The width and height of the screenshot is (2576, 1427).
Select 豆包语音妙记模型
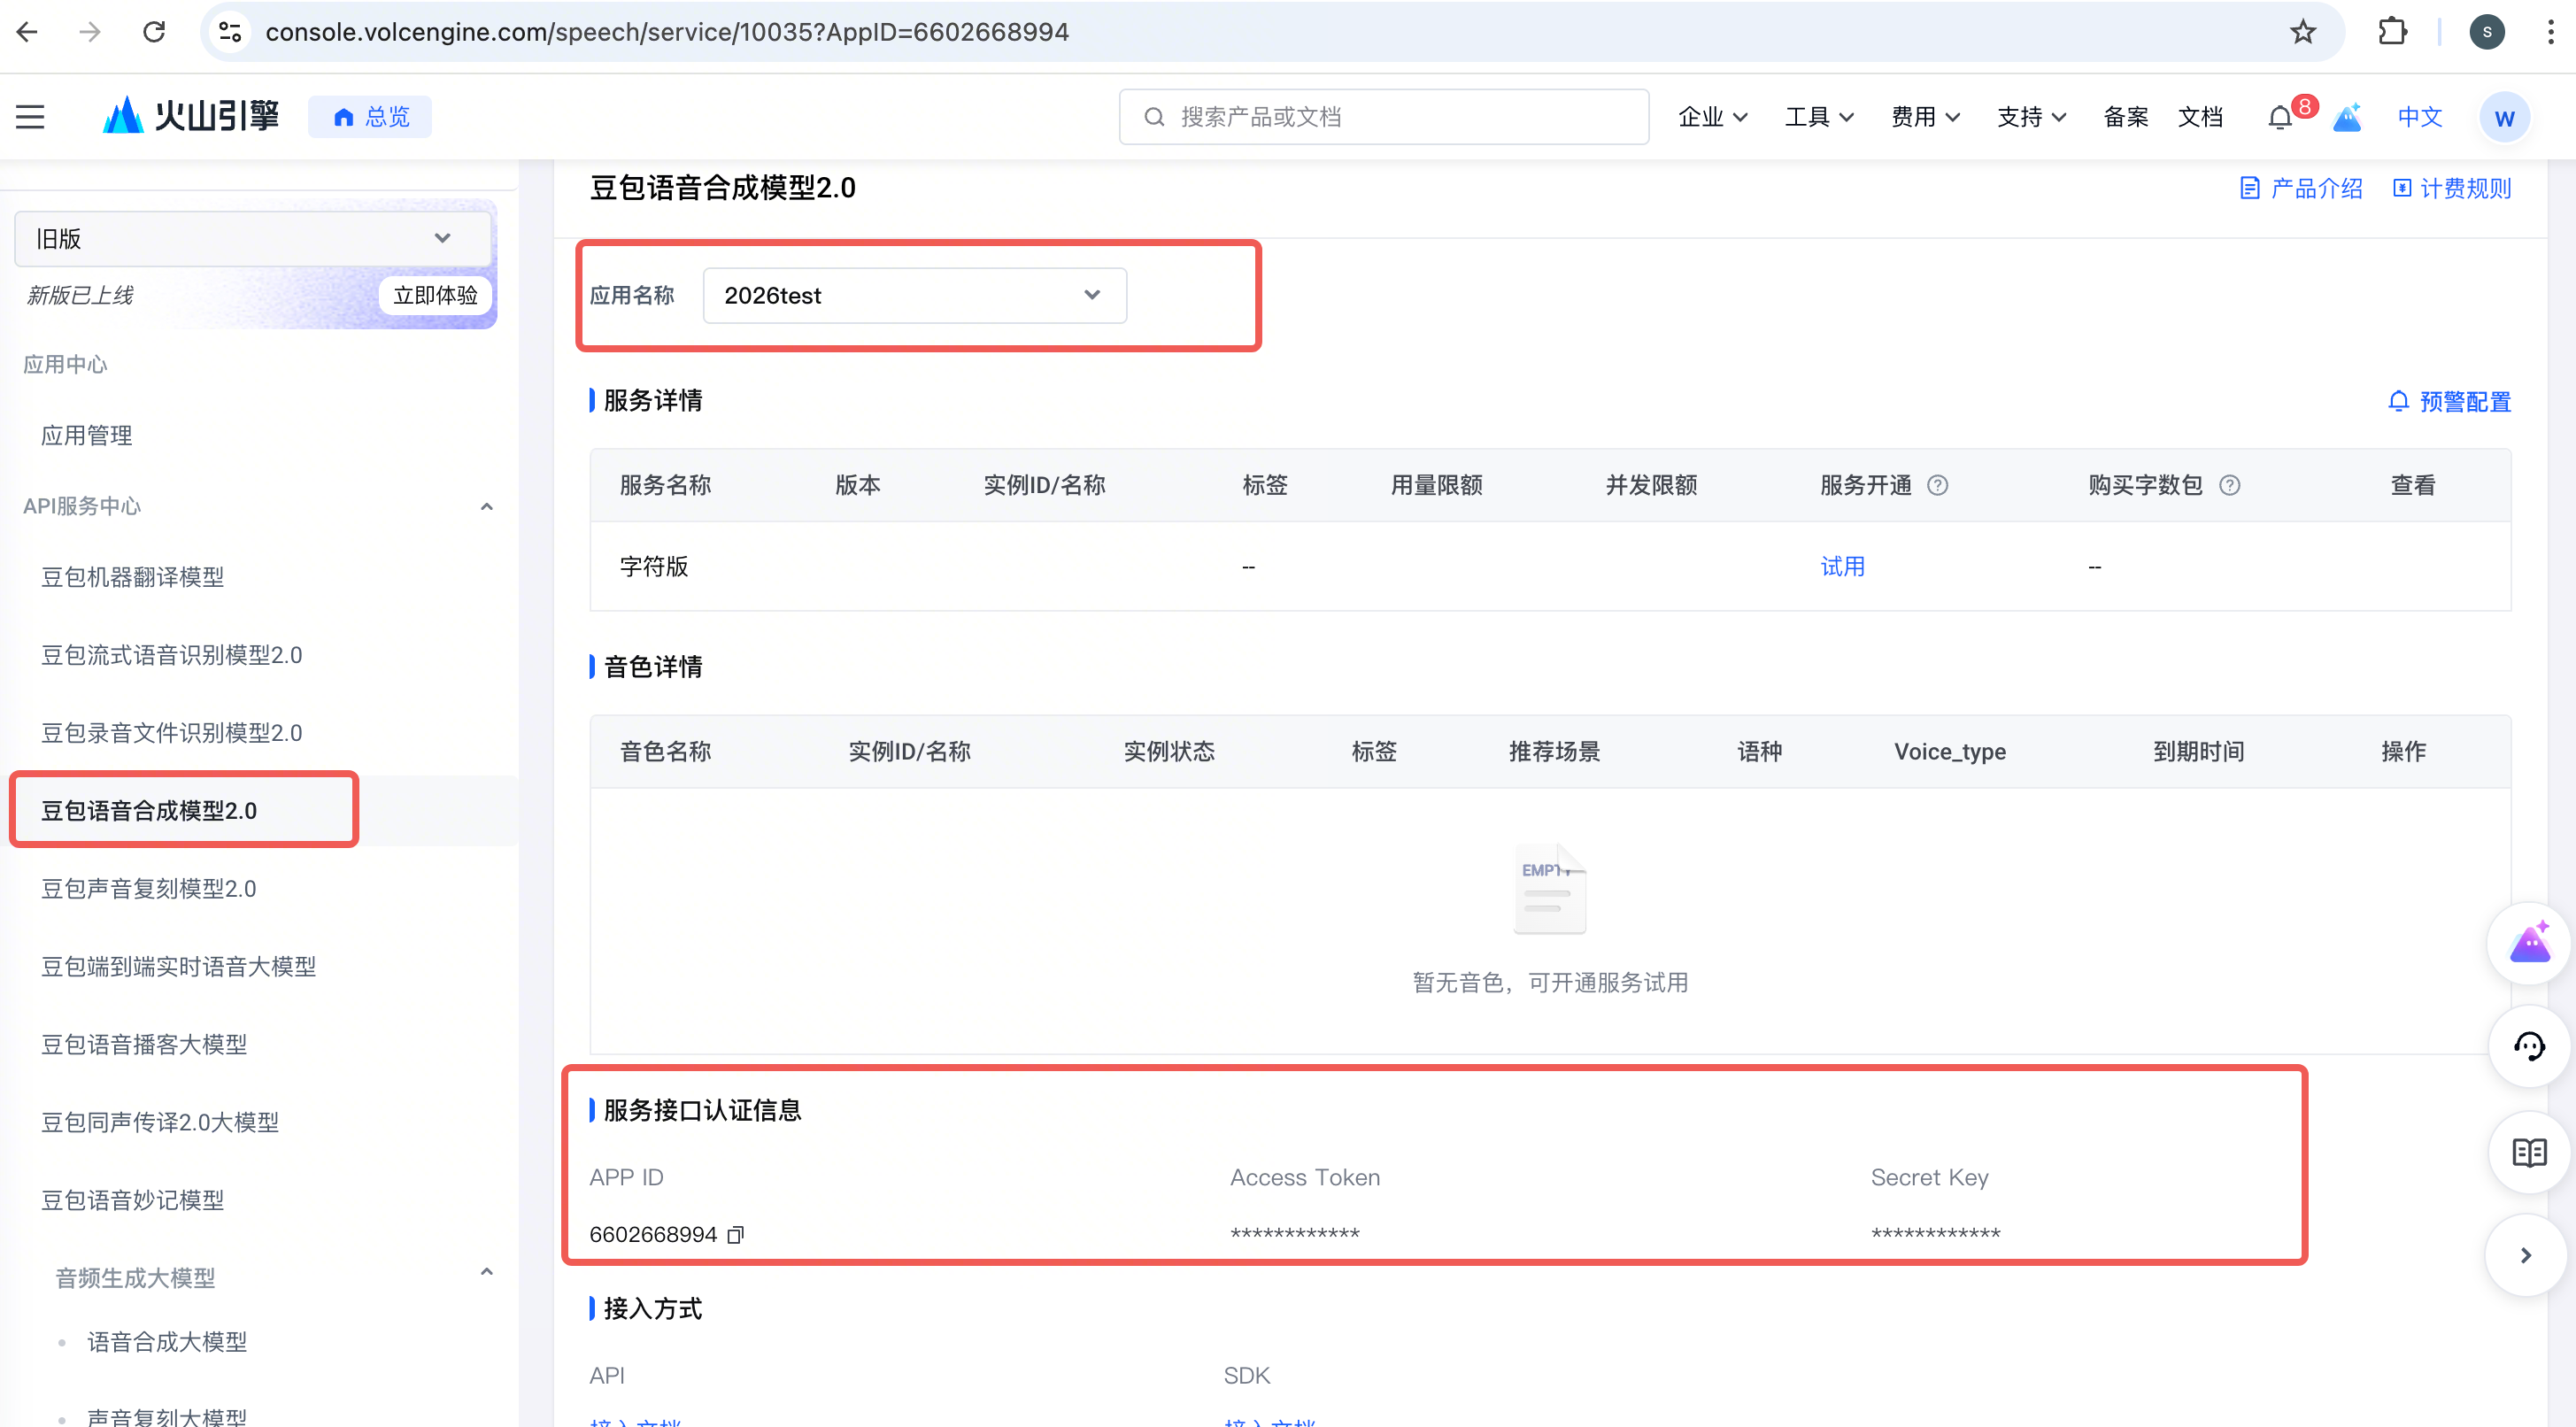click(132, 1200)
